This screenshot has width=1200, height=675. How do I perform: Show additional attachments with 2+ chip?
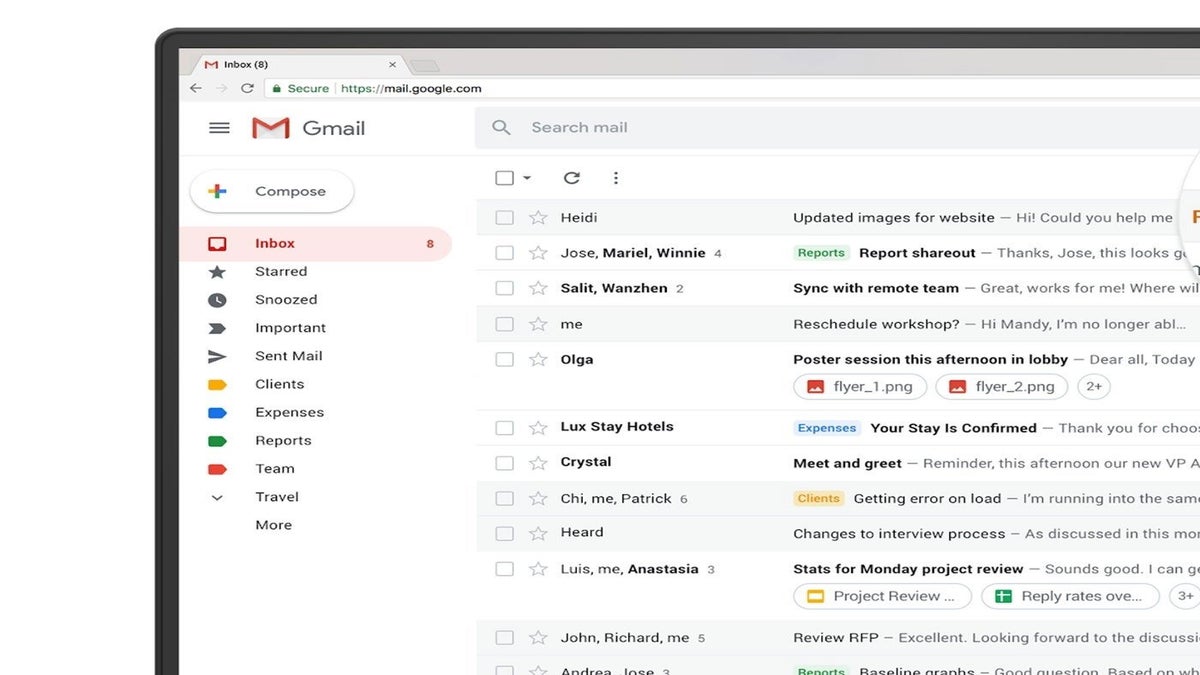pyautogui.click(x=1094, y=387)
